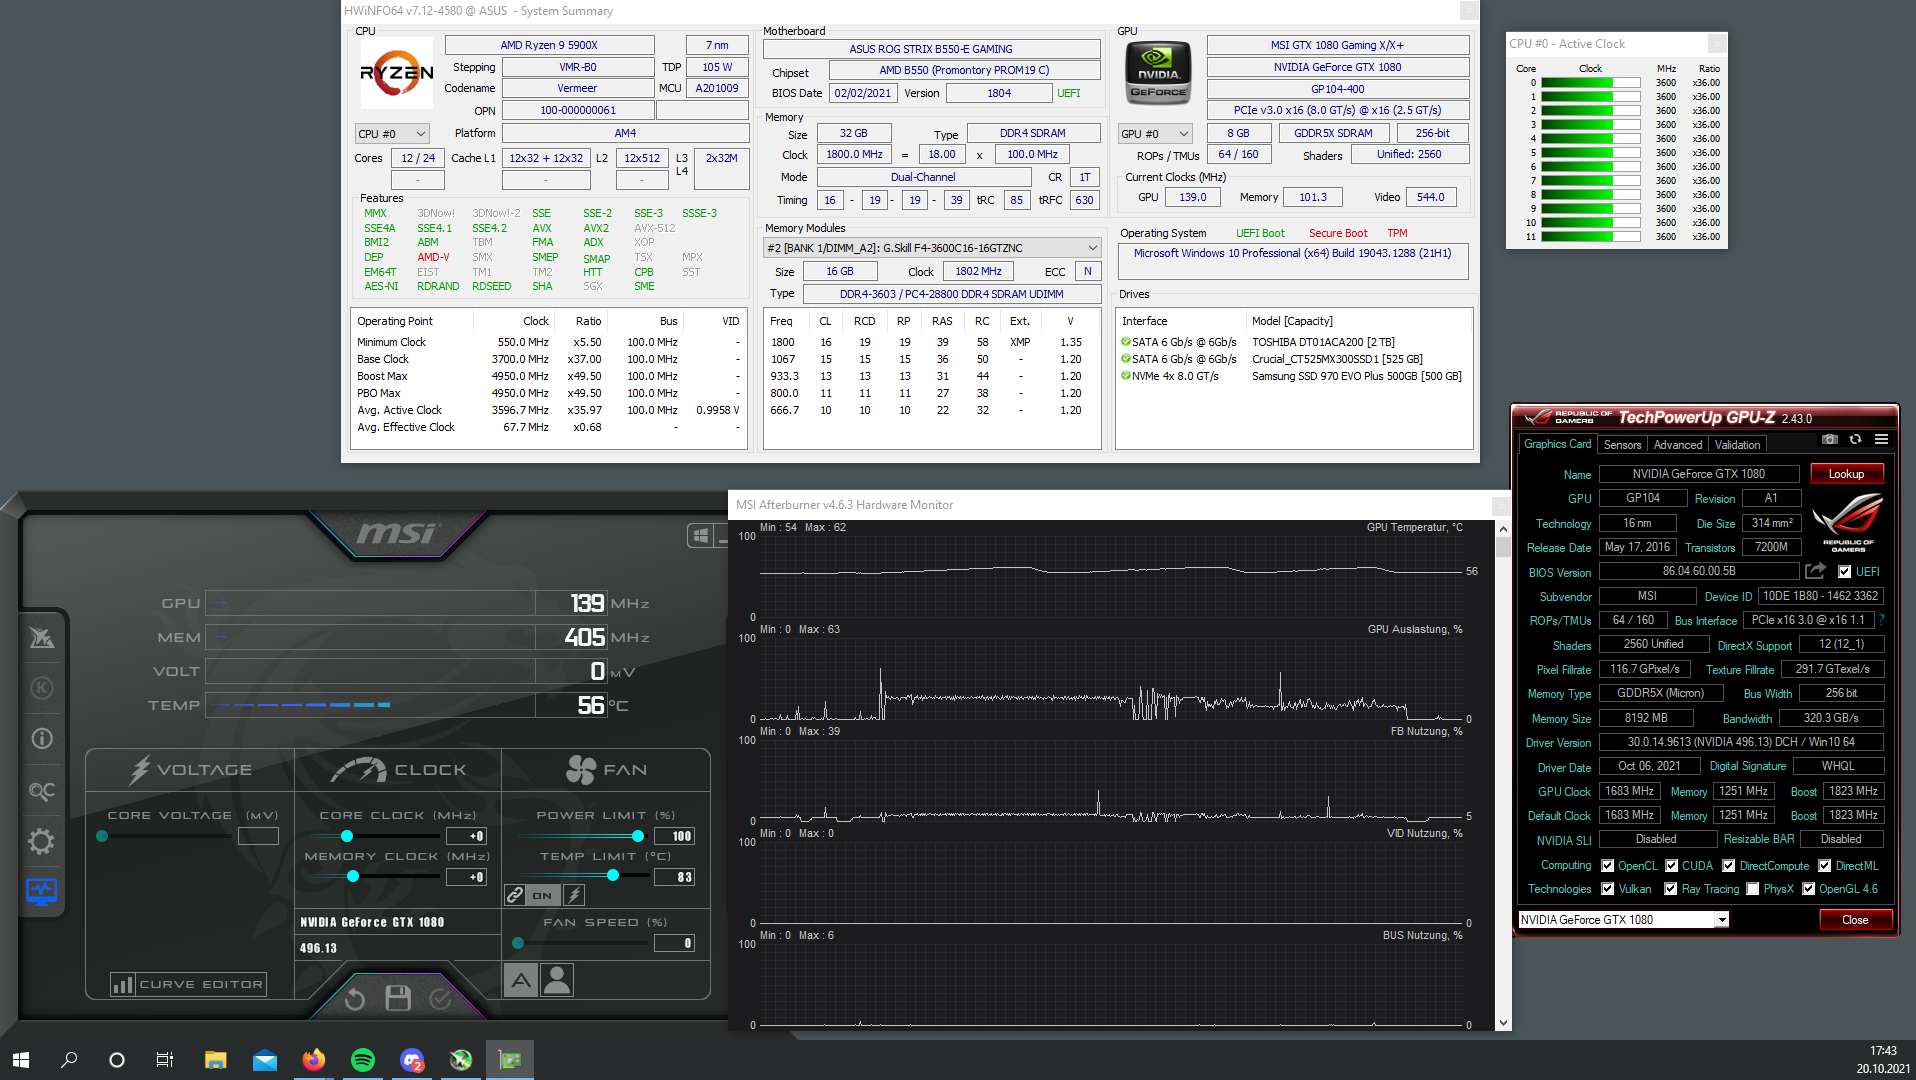1916x1080 pixels.
Task: Open the GPU-Z hamburger menu
Action: point(1881,440)
